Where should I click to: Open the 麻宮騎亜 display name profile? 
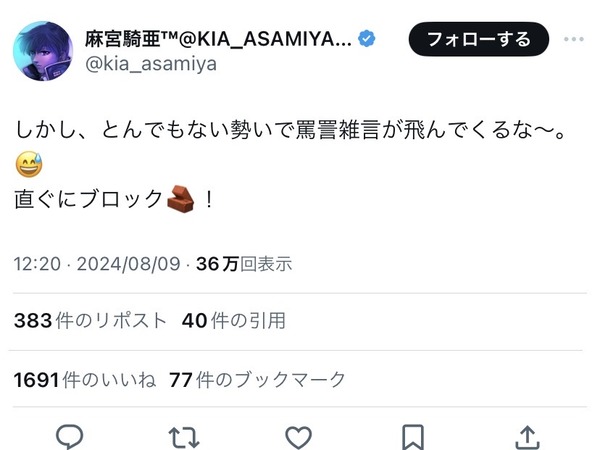tap(218, 39)
